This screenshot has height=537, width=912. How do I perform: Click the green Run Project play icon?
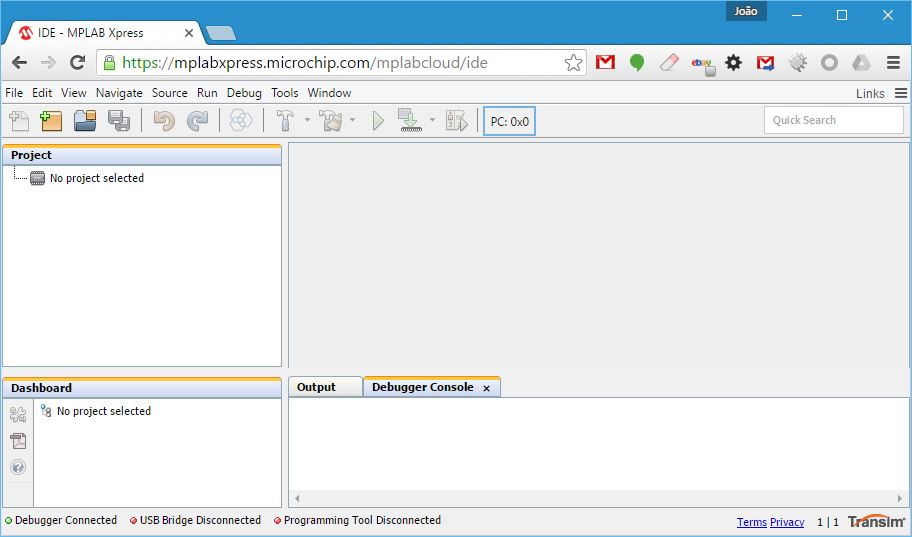pos(378,121)
